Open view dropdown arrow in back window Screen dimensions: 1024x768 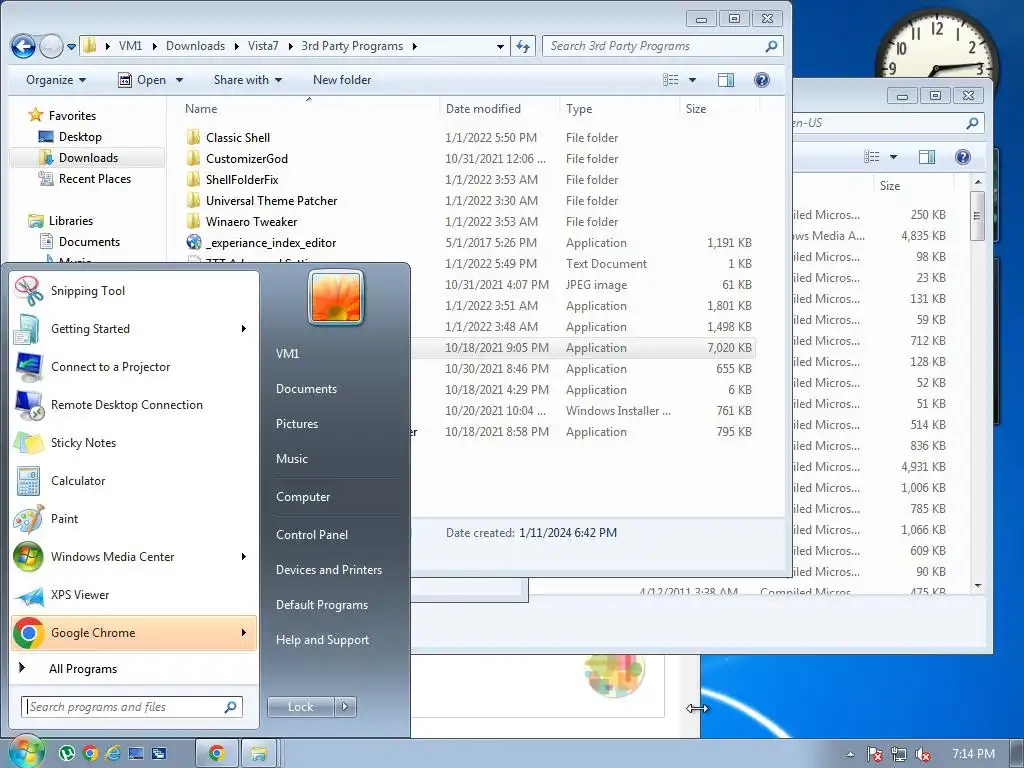(x=893, y=157)
